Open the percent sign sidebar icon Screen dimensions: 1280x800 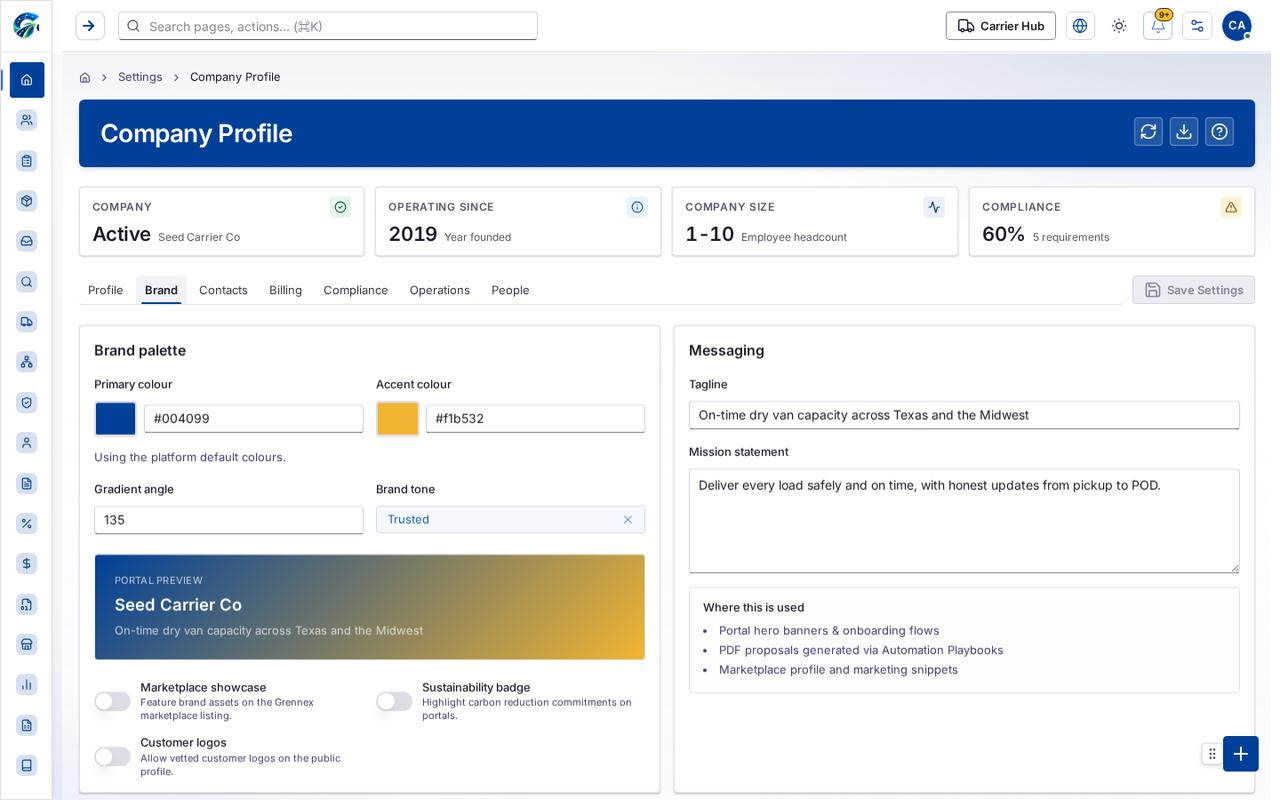(x=27, y=523)
